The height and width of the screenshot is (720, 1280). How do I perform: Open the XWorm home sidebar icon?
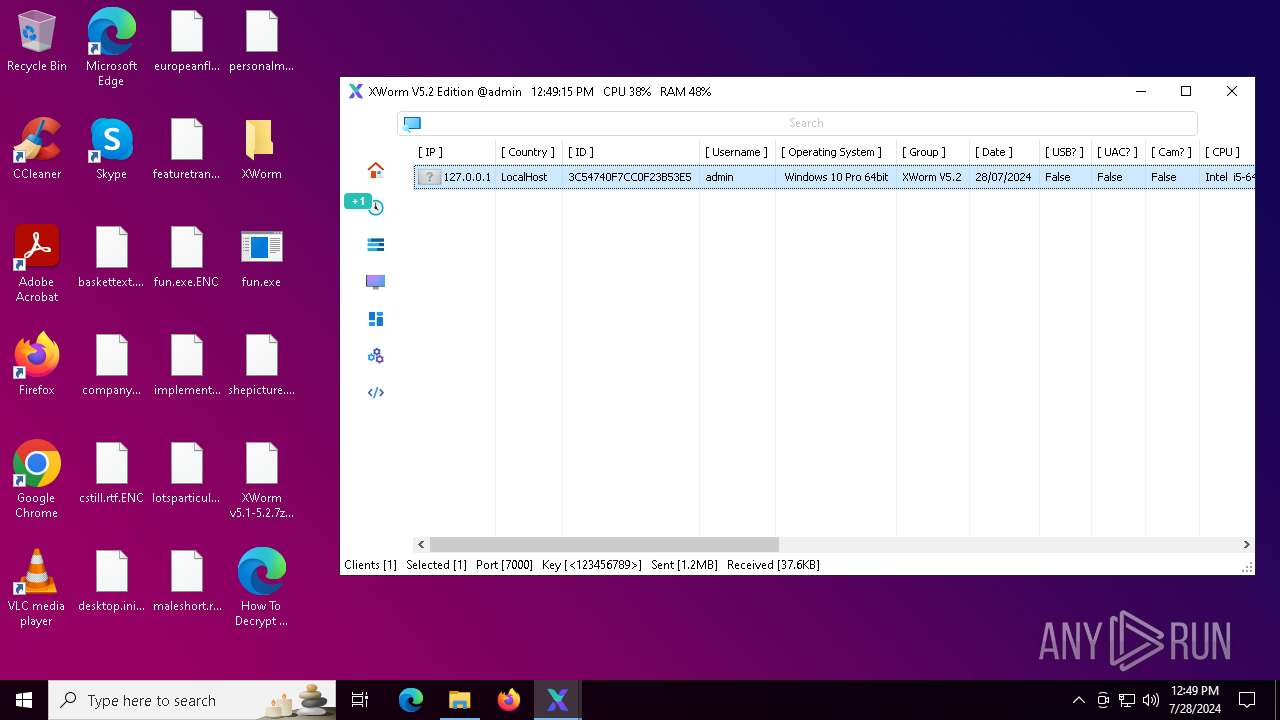tap(376, 170)
